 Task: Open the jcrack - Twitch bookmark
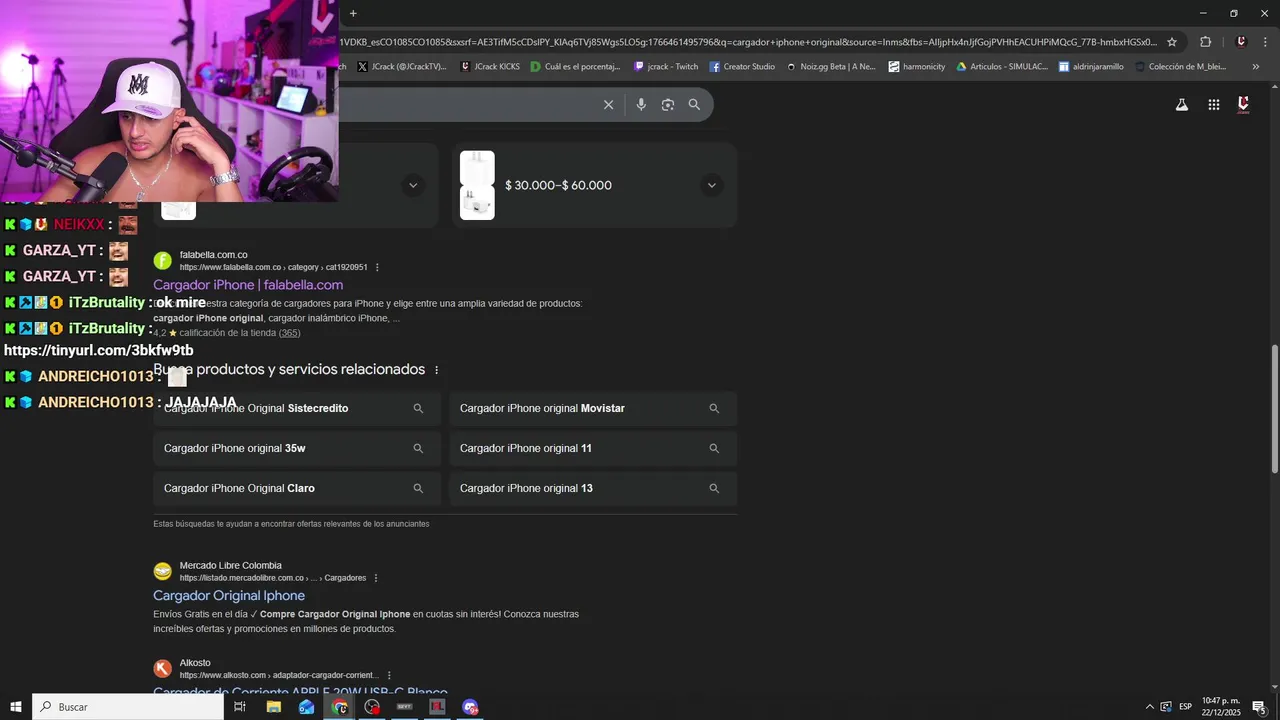(666, 67)
